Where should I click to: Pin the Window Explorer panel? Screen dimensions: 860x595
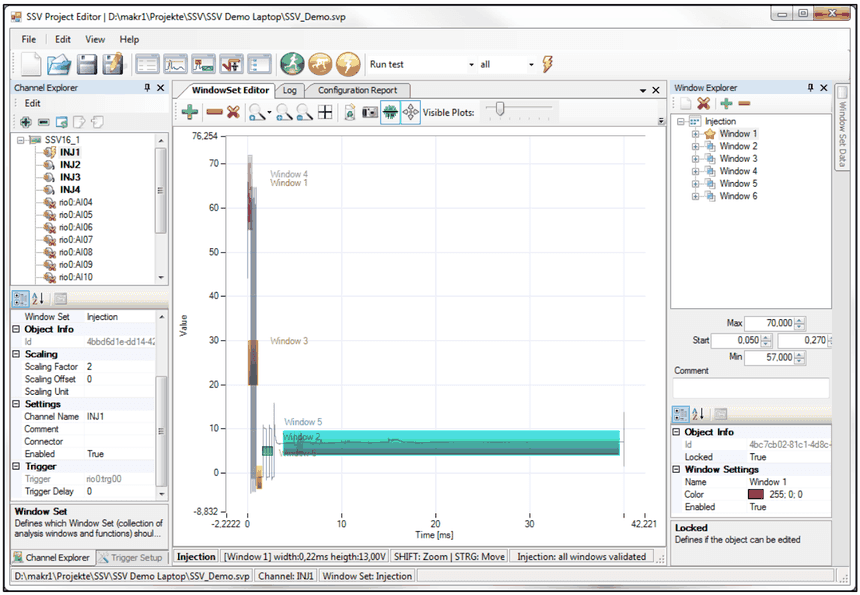(x=811, y=88)
